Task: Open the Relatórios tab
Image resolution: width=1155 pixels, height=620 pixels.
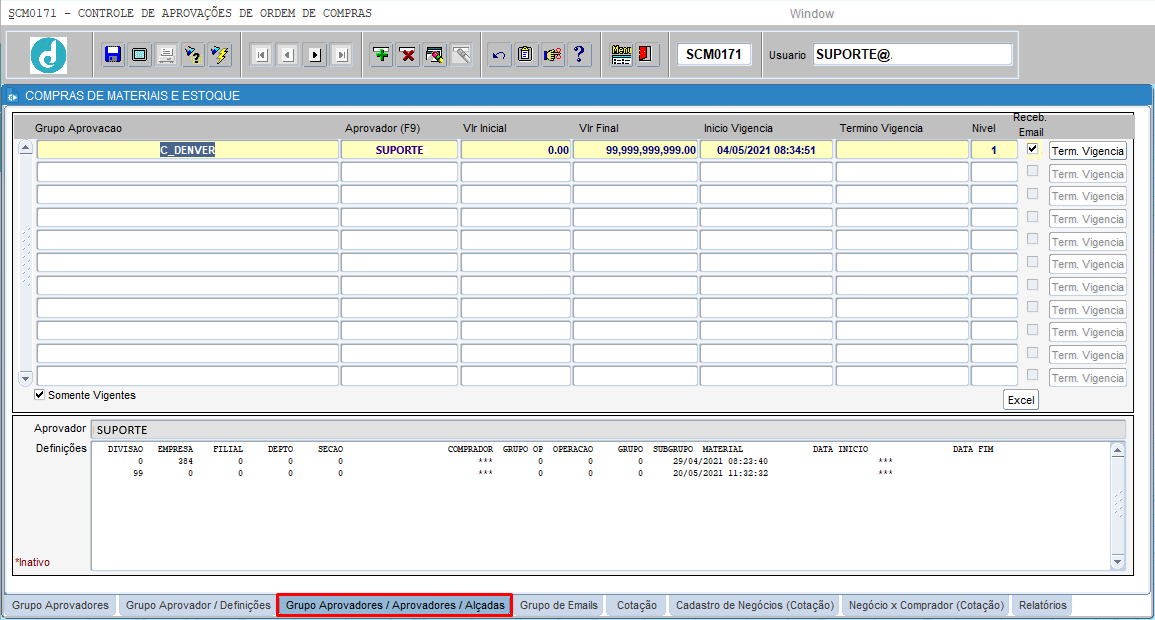Action: pos(1042,605)
